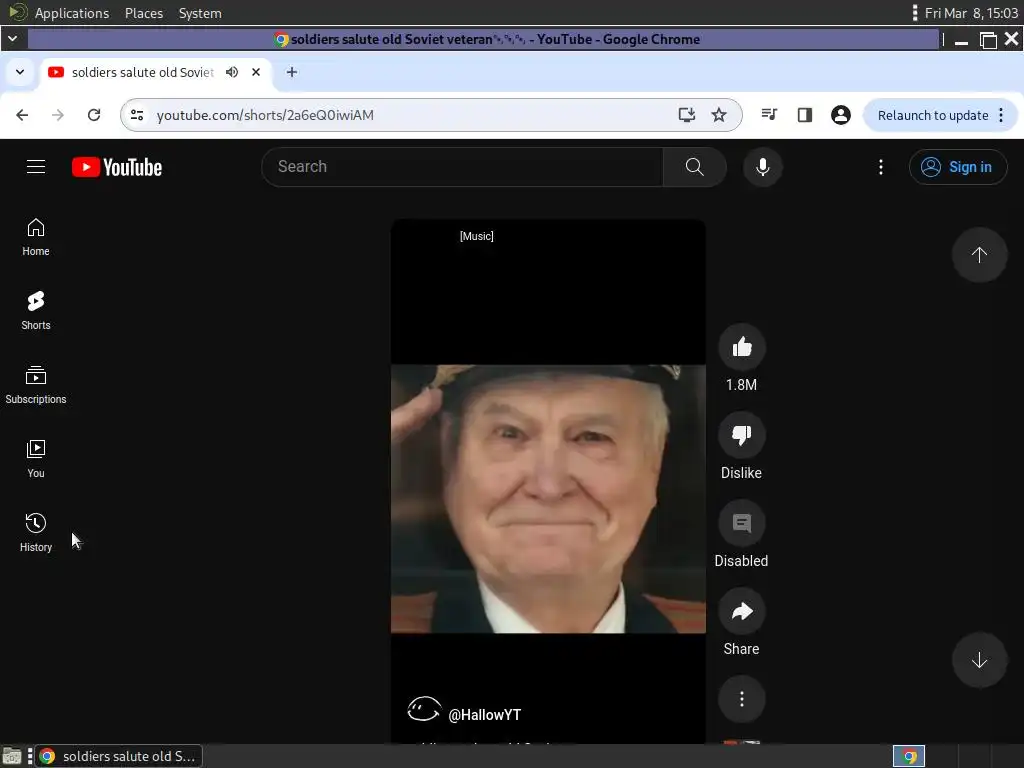The image size is (1024, 768).
Task: Open Chrome media controls icon
Action: 769,115
